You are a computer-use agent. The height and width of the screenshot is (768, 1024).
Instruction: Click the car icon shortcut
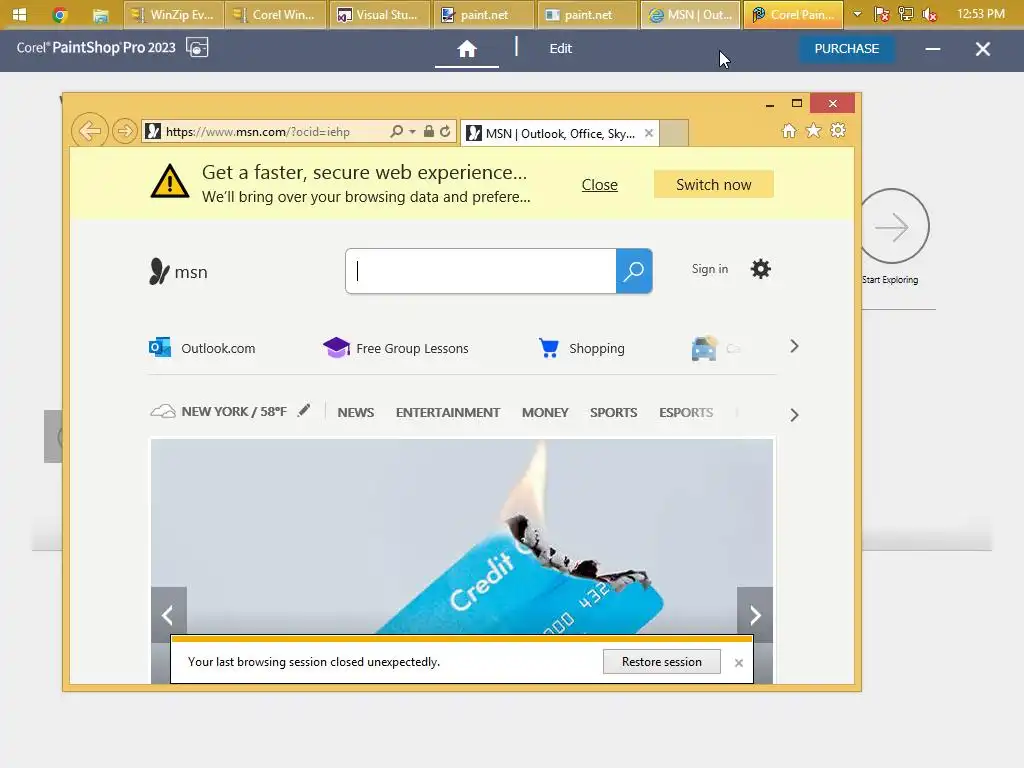[x=704, y=348]
